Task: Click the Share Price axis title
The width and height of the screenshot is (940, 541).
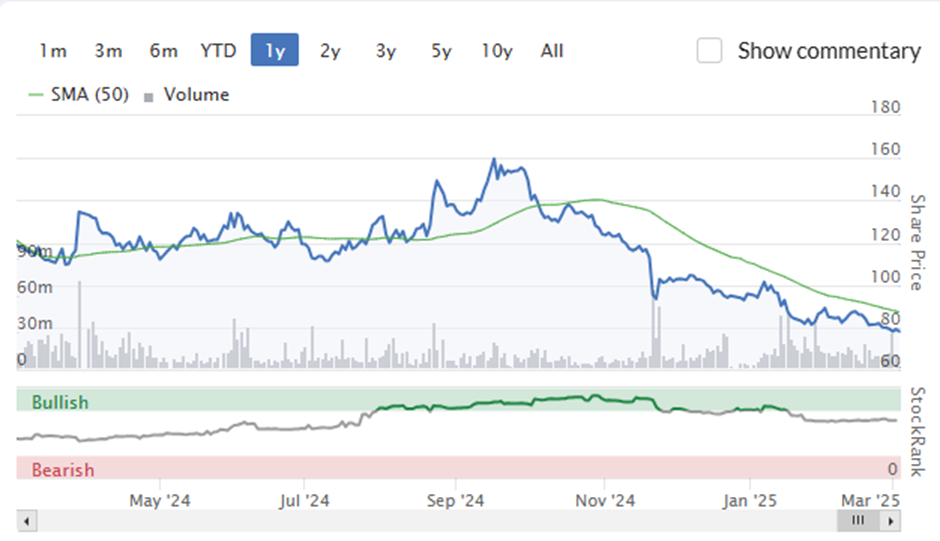Action: click(918, 242)
